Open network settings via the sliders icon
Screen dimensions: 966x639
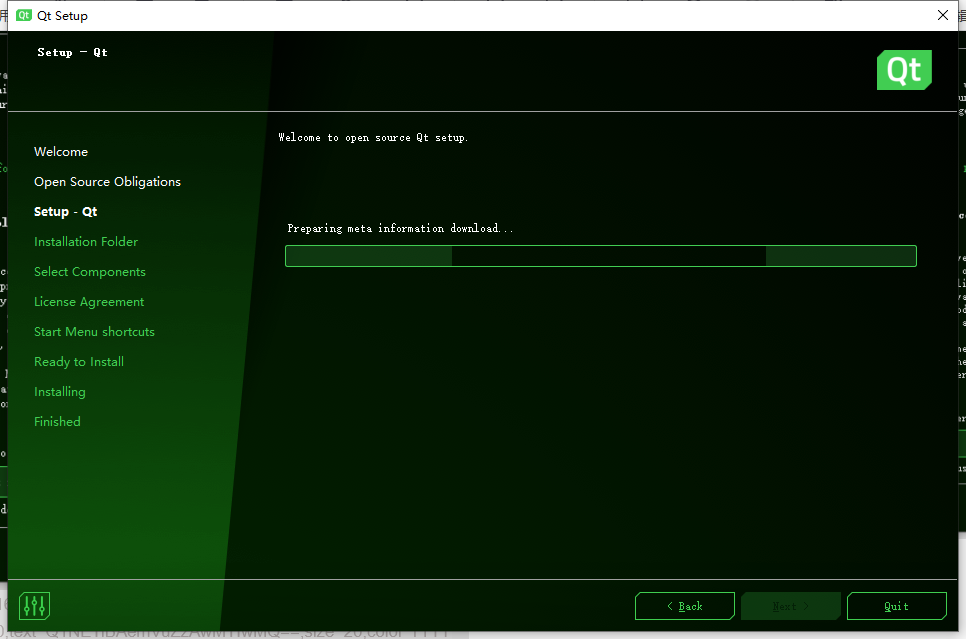[x=33, y=605]
